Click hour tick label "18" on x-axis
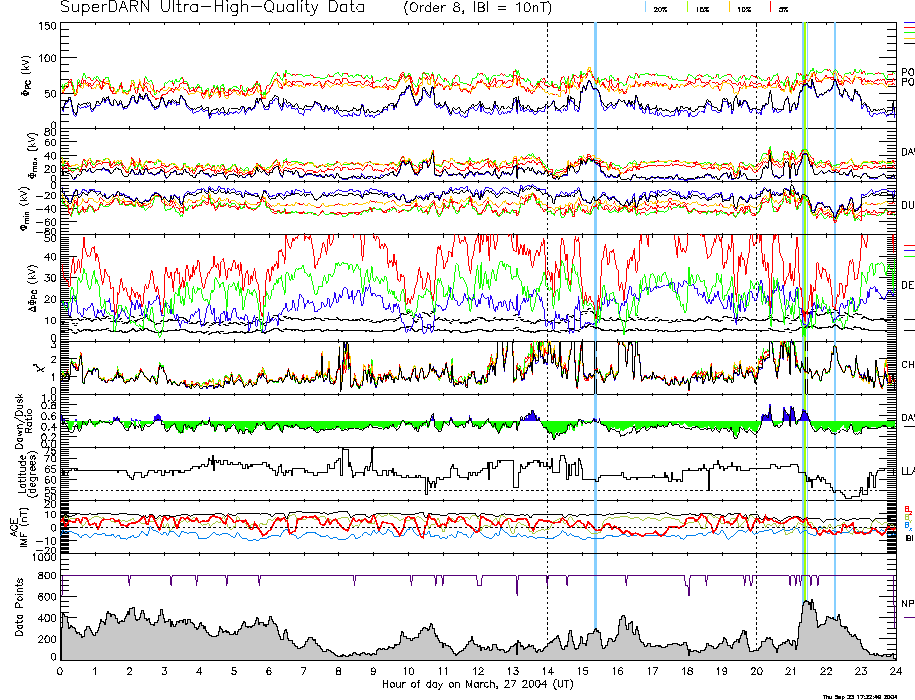 [687, 671]
